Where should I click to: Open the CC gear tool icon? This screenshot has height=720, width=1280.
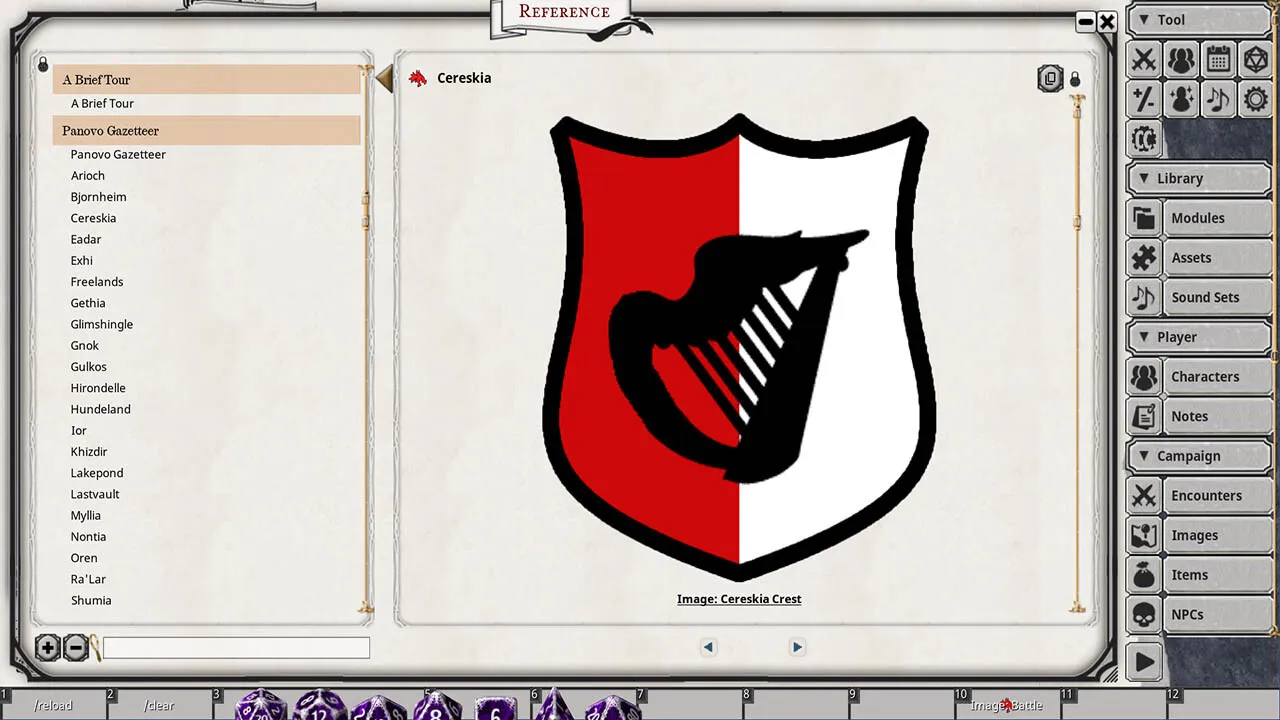pos(1144,137)
